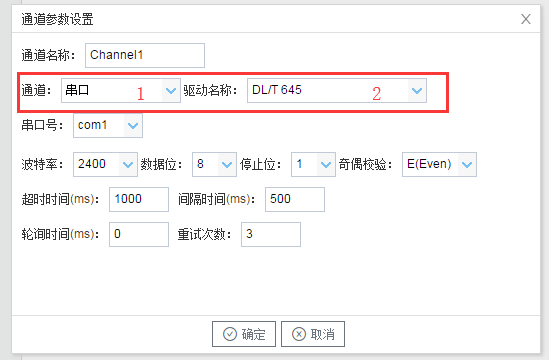Open the 通道 dropdown showing 串口

[x=121, y=91]
